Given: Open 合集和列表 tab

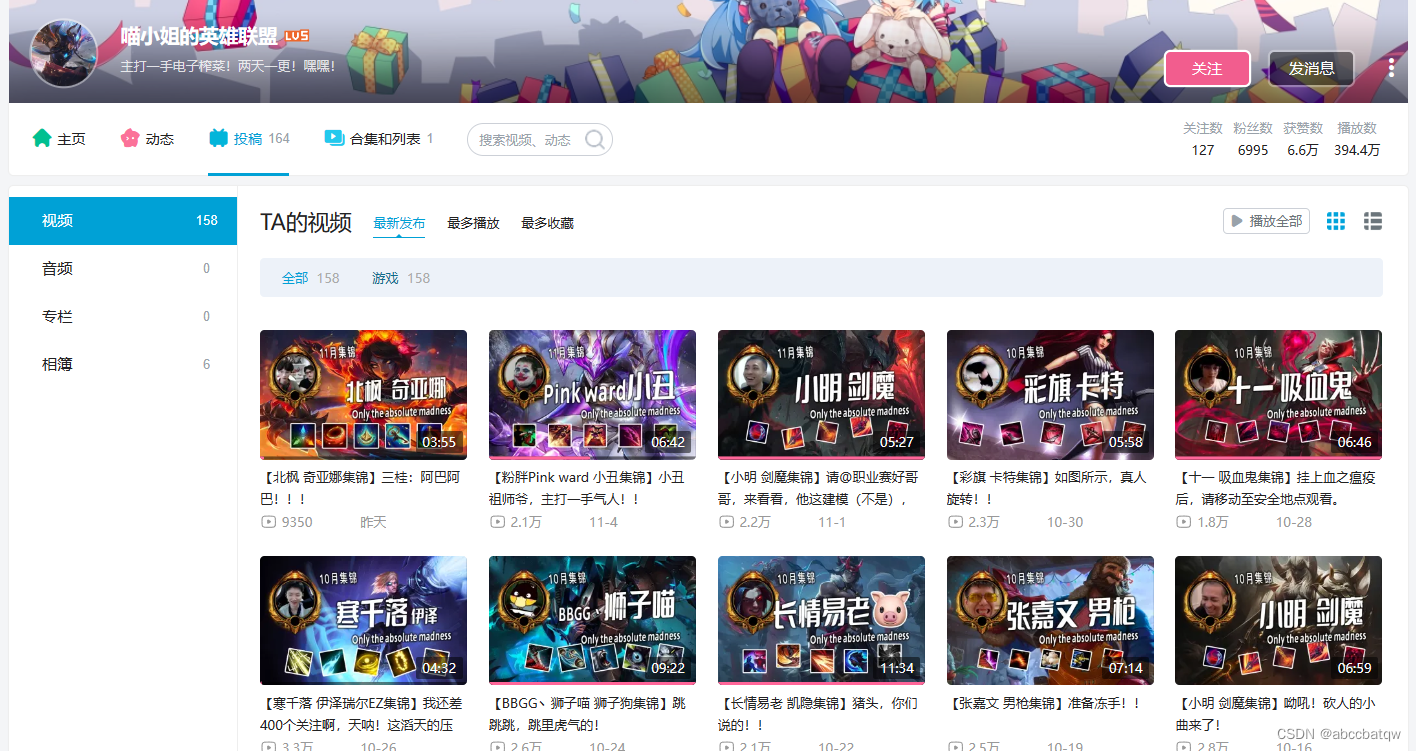Looking at the screenshot, I should tap(379, 139).
